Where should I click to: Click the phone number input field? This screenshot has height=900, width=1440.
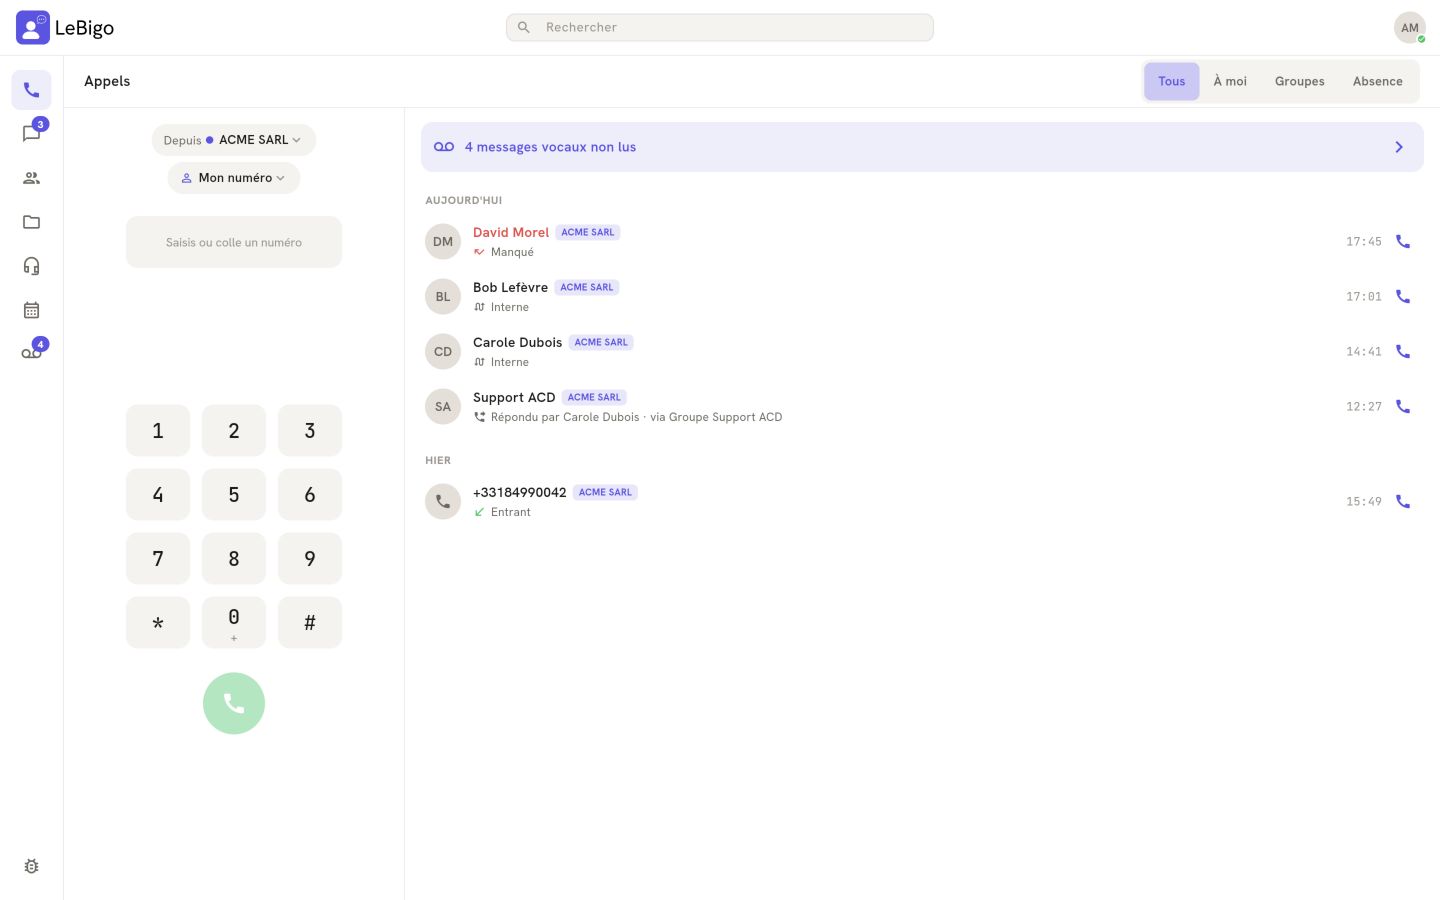tap(234, 242)
